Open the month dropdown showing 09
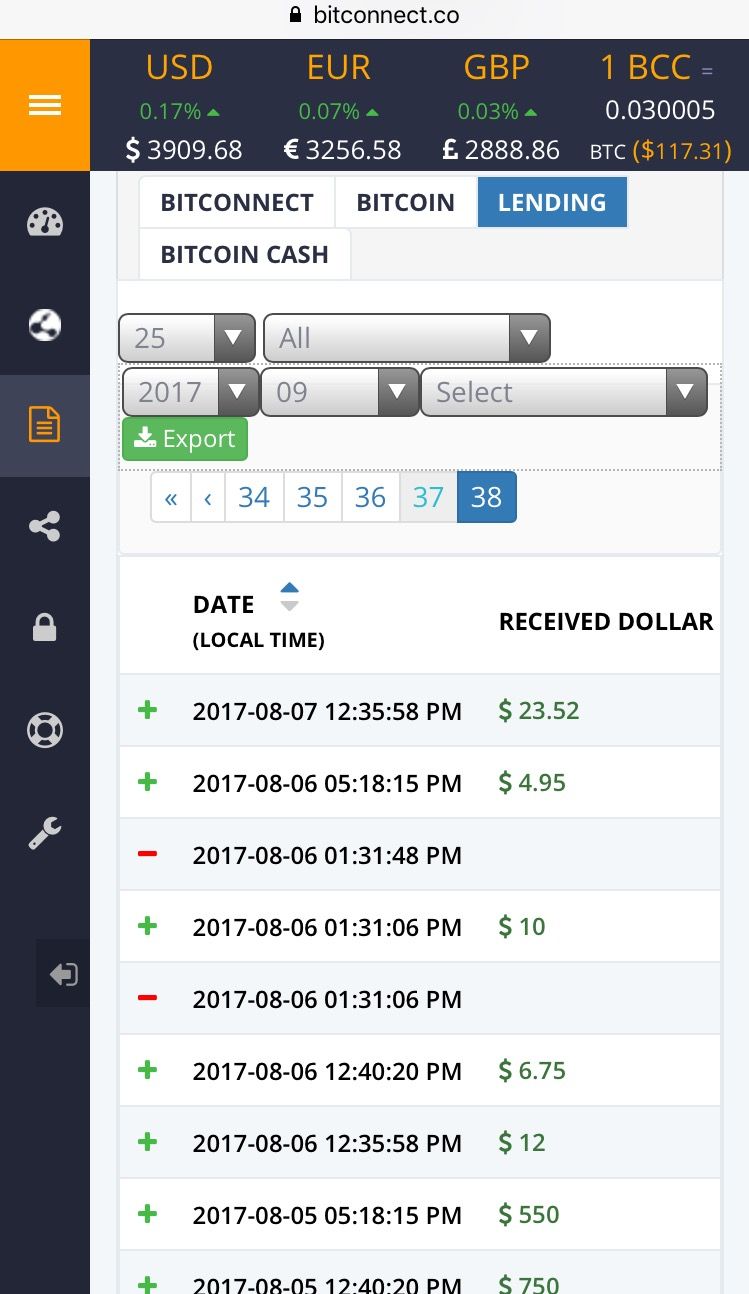The width and height of the screenshot is (749, 1294). click(340, 392)
